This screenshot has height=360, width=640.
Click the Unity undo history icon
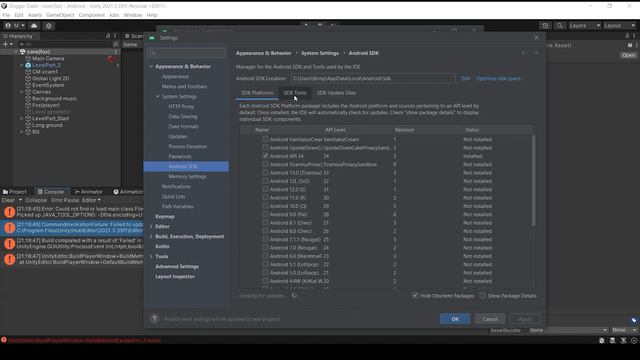point(545,25)
